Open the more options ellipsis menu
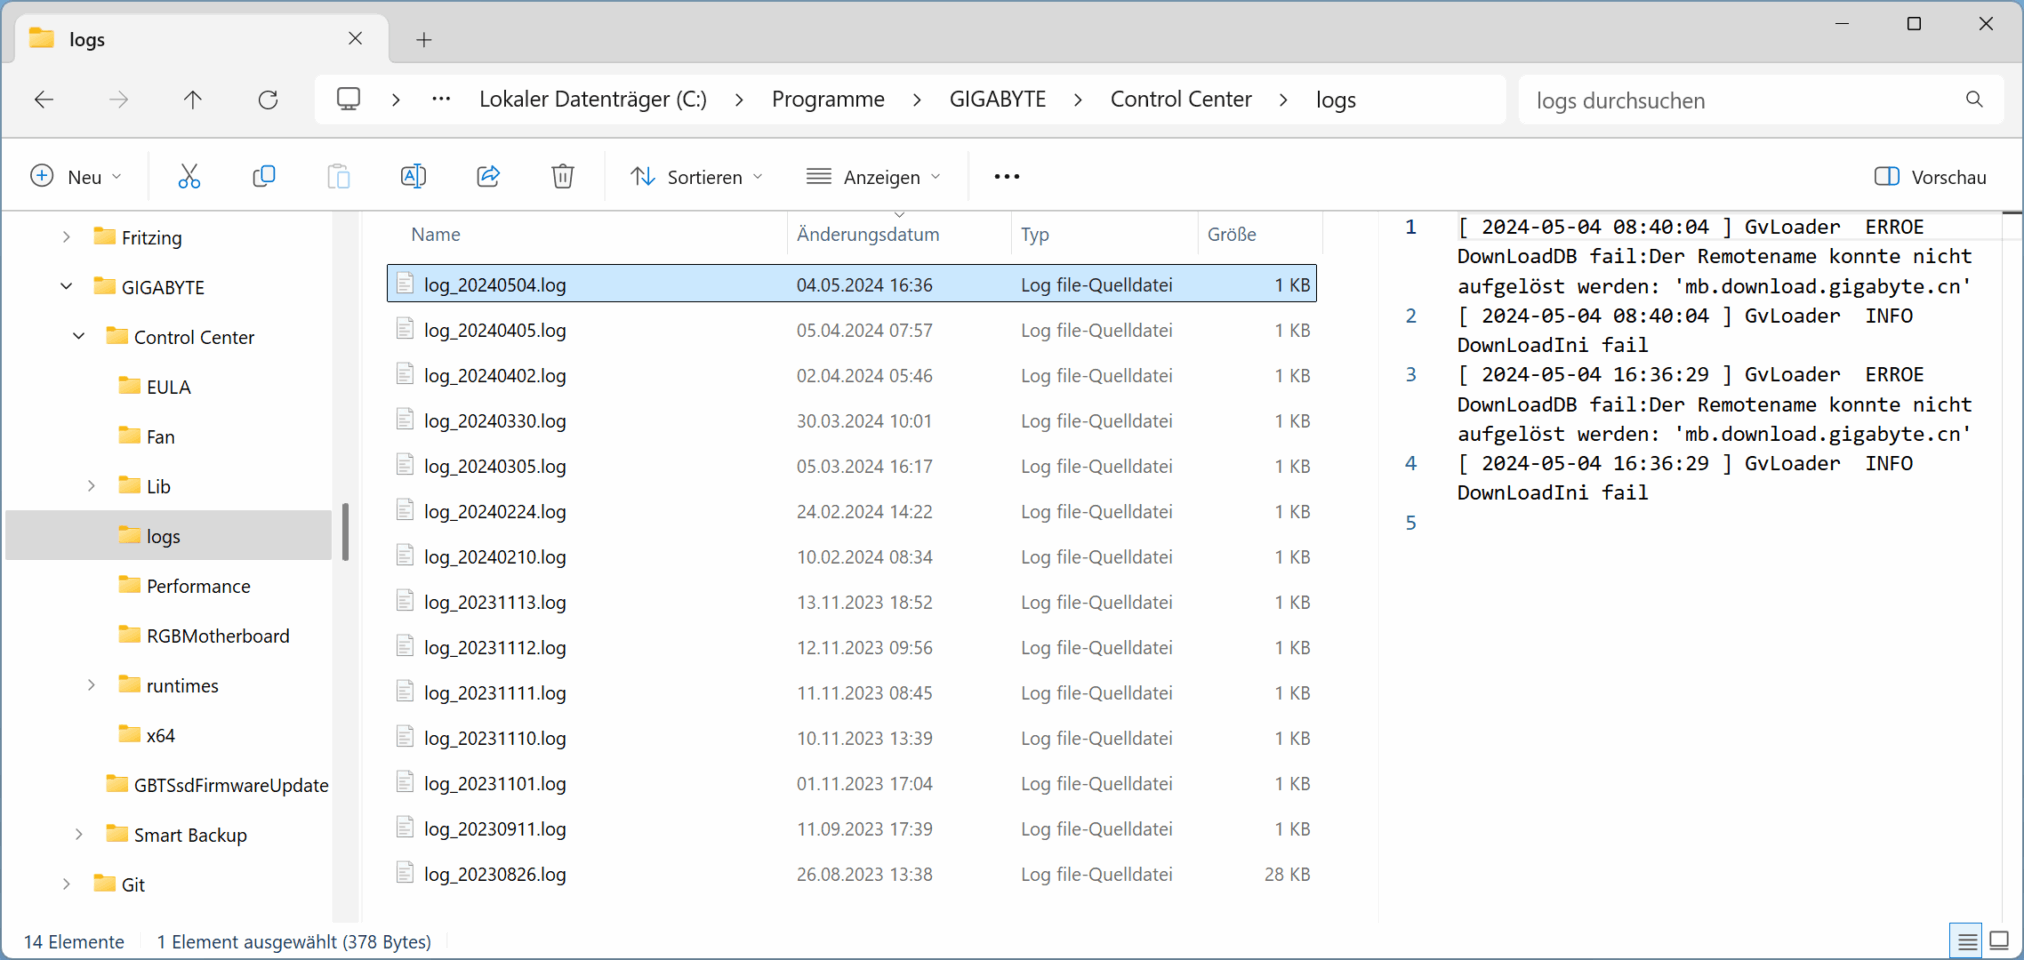This screenshot has height=960, width=2024. 1007,177
